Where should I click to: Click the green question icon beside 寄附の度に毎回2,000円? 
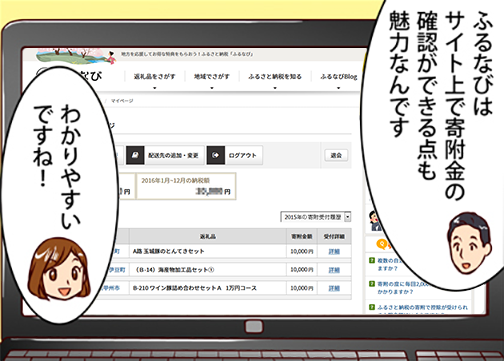pos(372,284)
